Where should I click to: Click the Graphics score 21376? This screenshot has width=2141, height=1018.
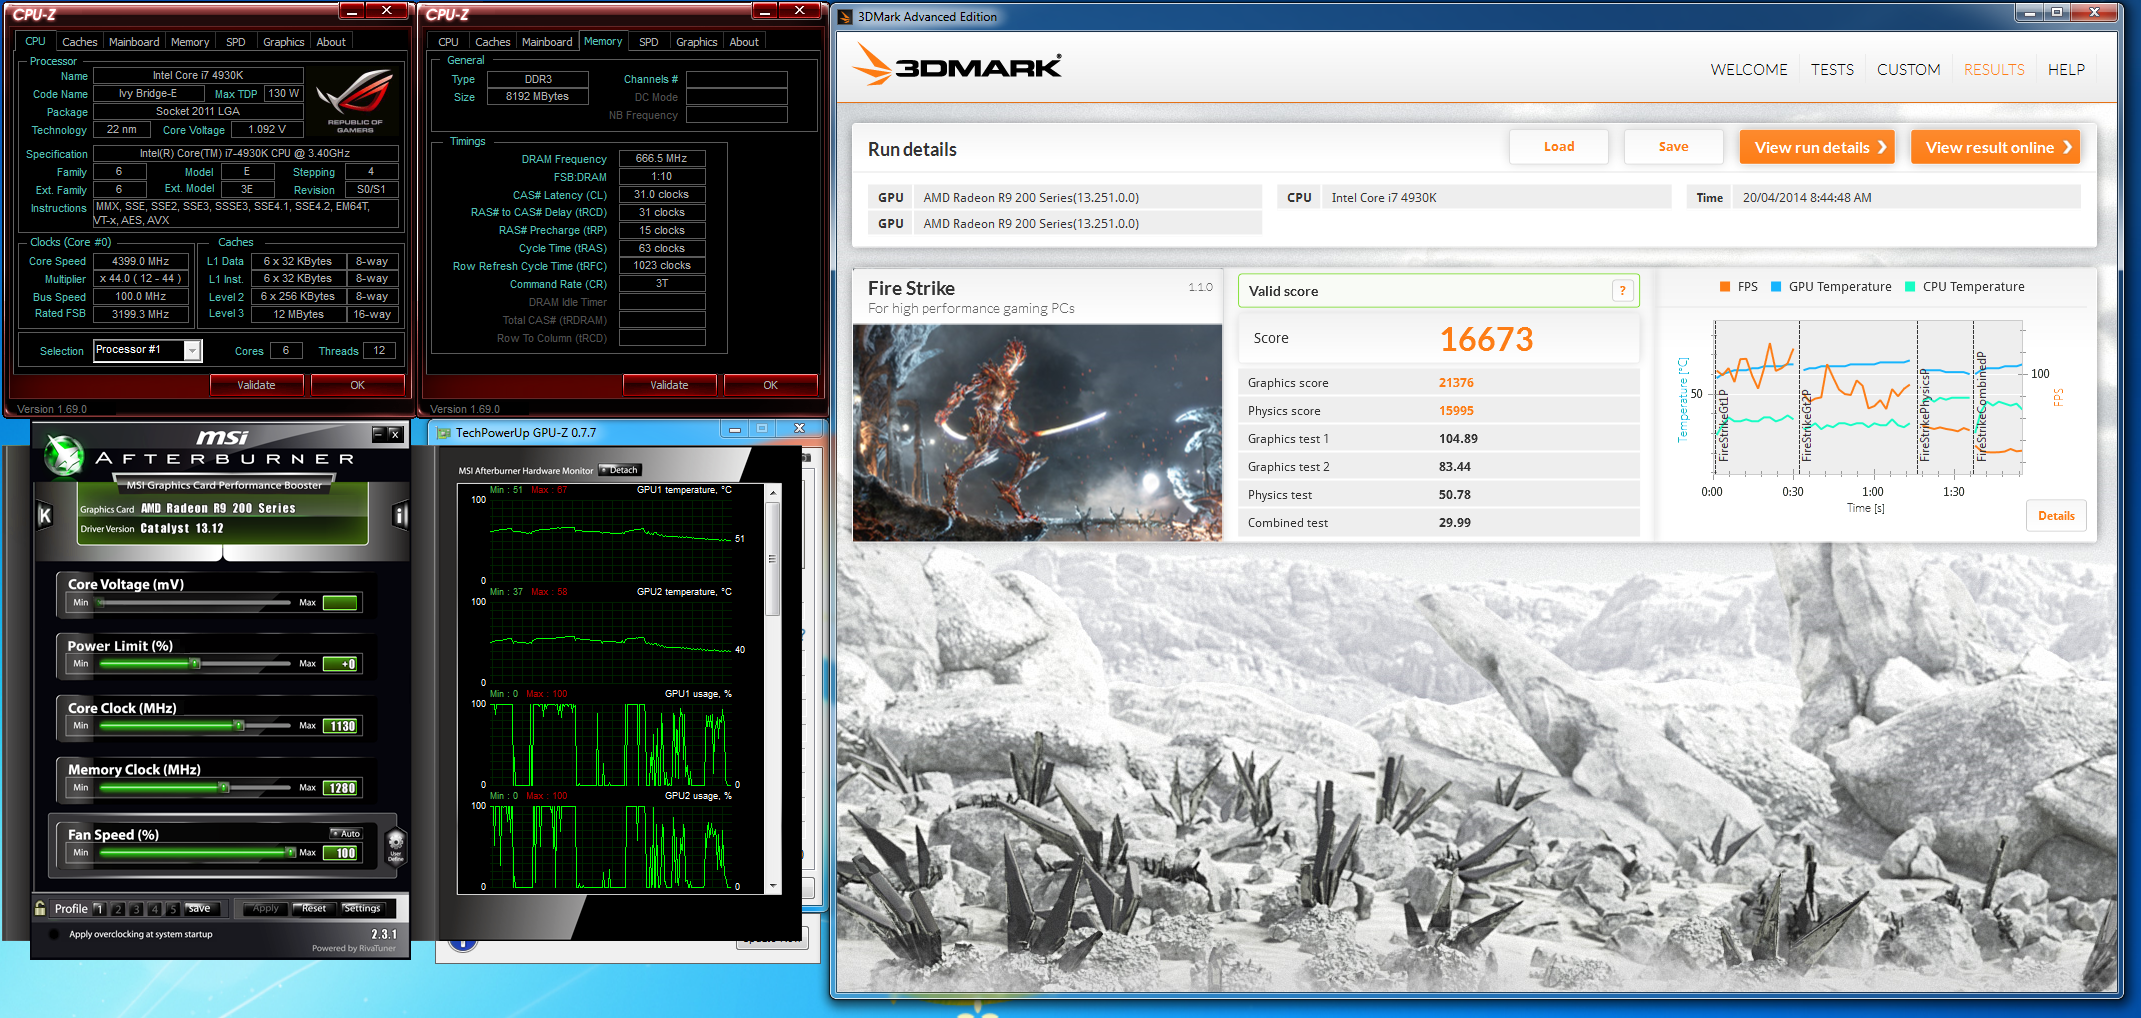click(x=1456, y=383)
